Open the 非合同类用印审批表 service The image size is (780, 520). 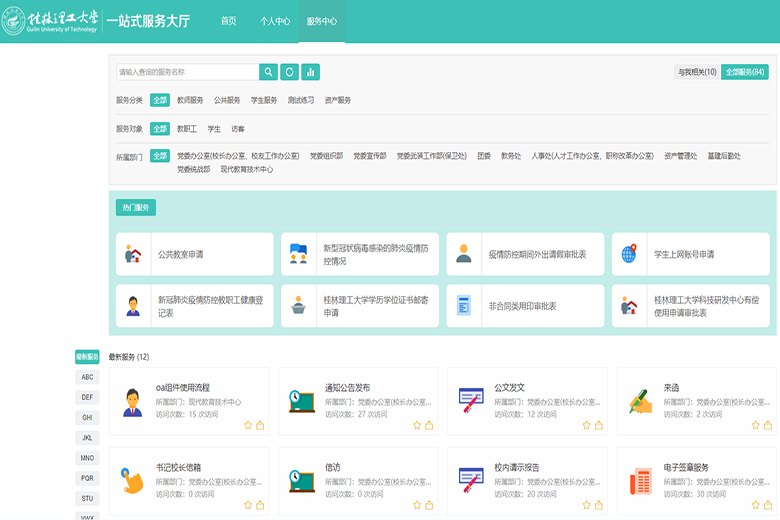pyautogui.click(x=522, y=306)
